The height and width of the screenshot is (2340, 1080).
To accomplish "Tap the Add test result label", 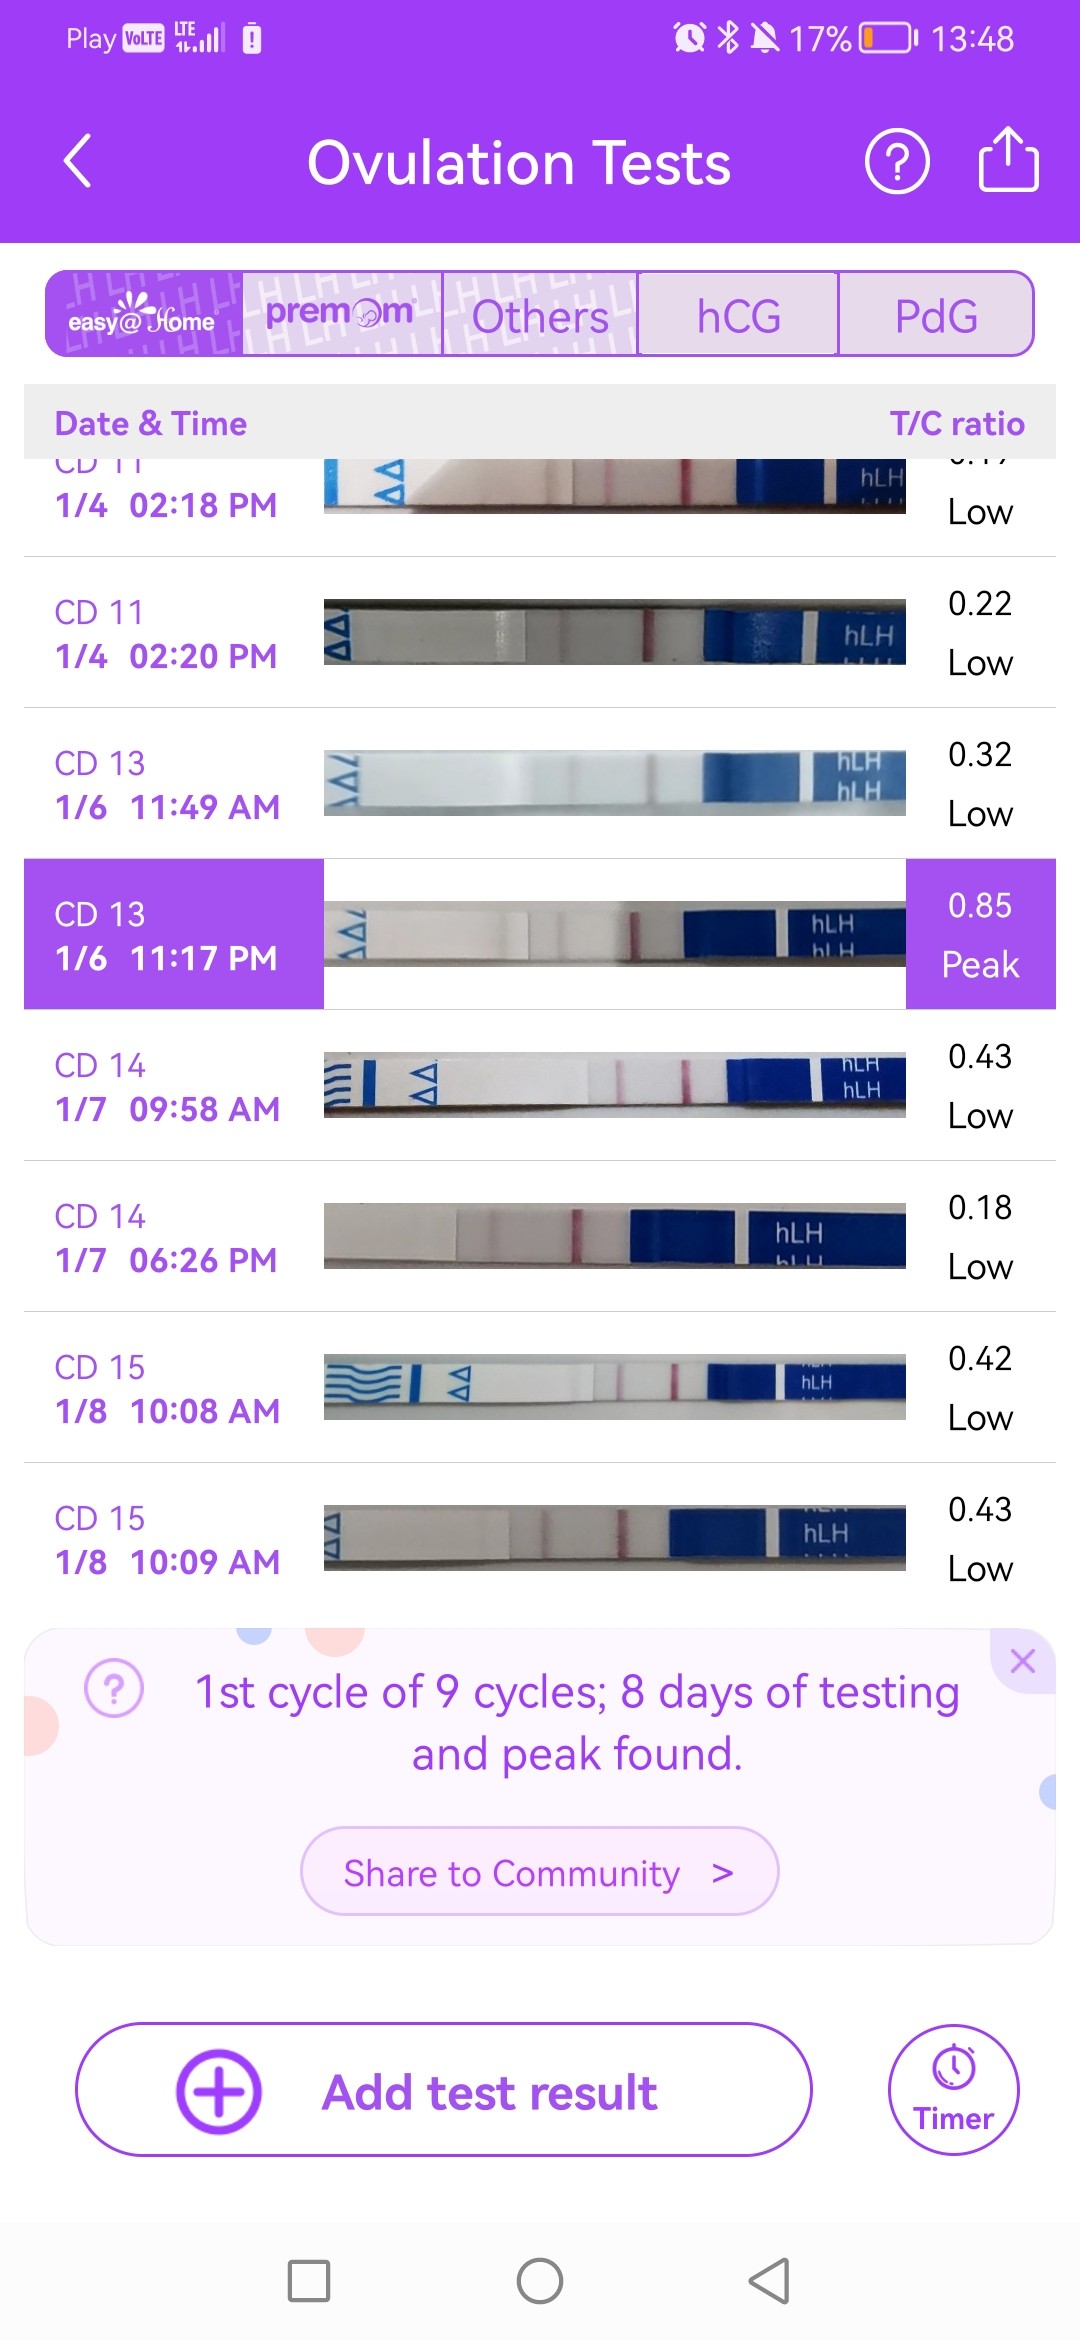I will (x=489, y=2092).
